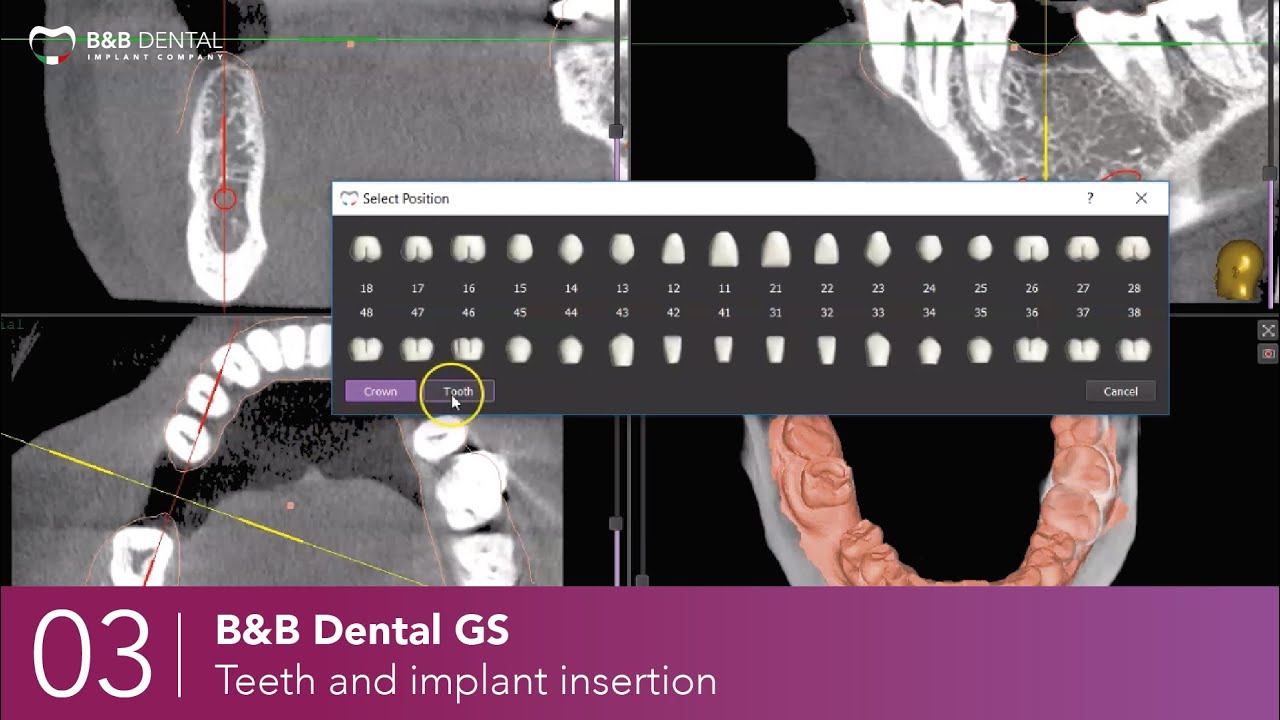Select lower tooth 35 icon
This screenshot has width=1280, height=720.
980,349
